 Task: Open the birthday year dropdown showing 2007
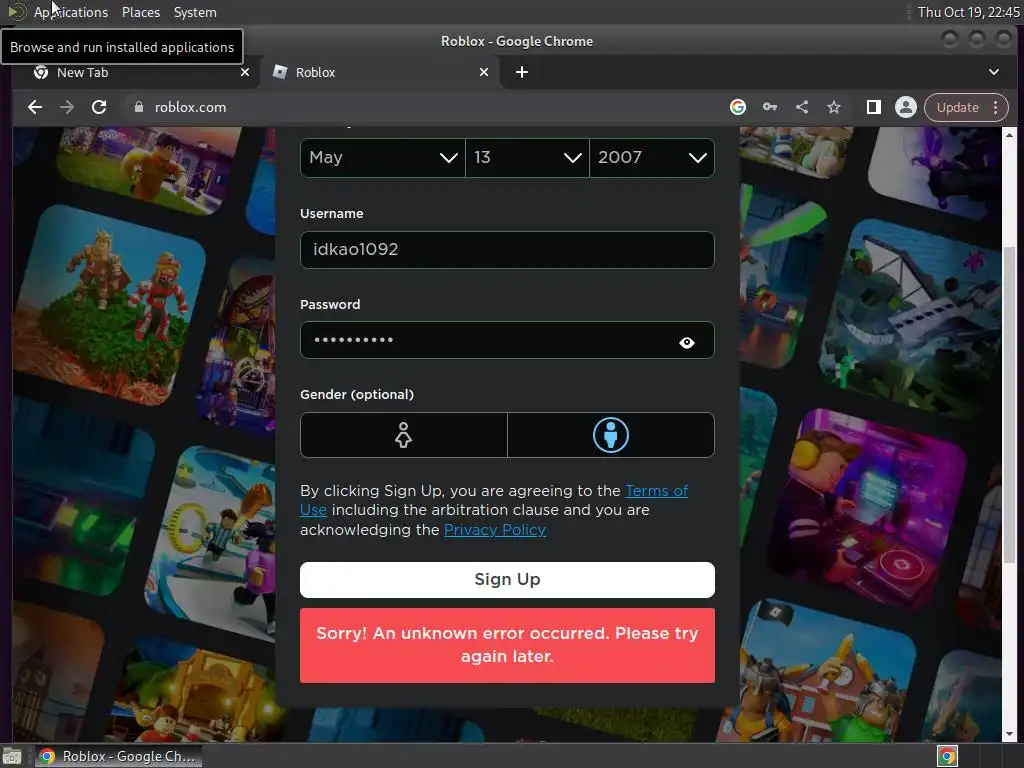652,157
